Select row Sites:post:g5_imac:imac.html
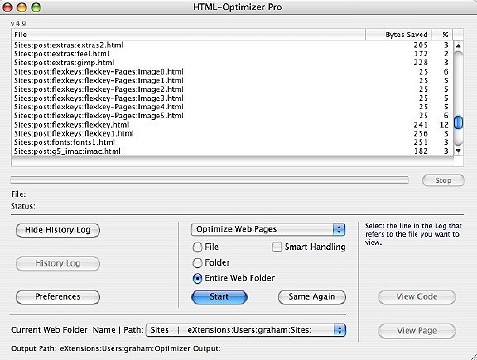The image size is (477, 360). [232, 151]
